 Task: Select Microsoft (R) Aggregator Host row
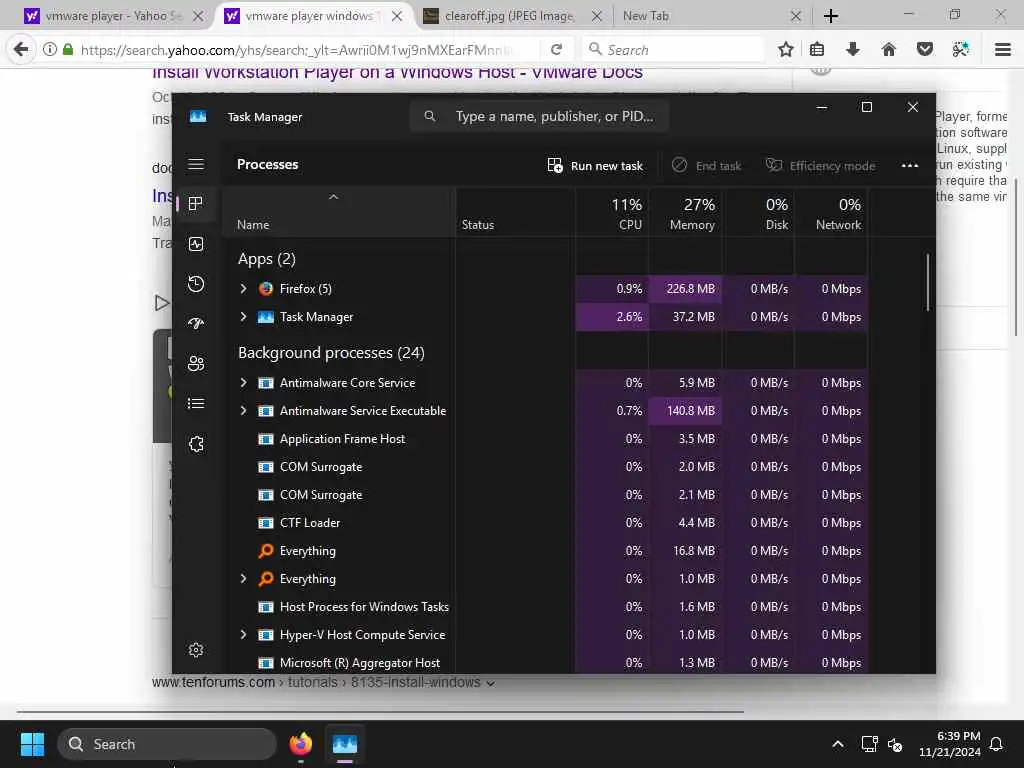point(546,663)
